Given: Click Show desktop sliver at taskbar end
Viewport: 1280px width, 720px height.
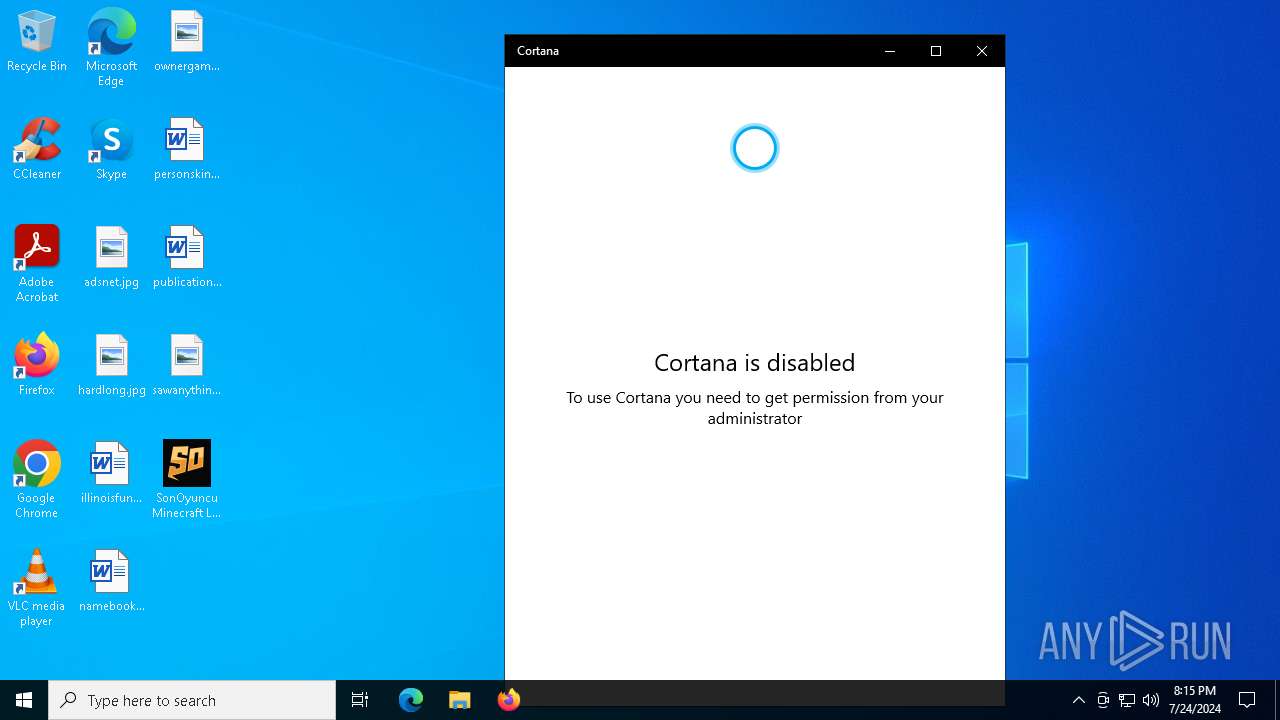Looking at the screenshot, I should [x=1277, y=700].
